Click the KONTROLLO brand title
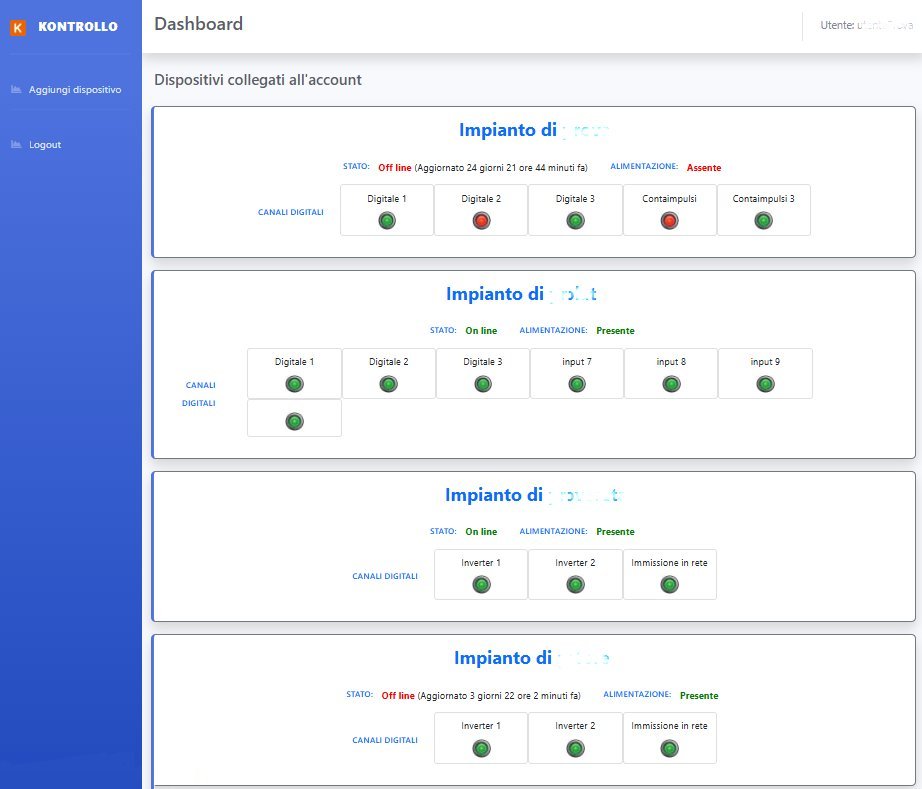Image resolution: width=922 pixels, height=789 pixels. tap(78, 26)
